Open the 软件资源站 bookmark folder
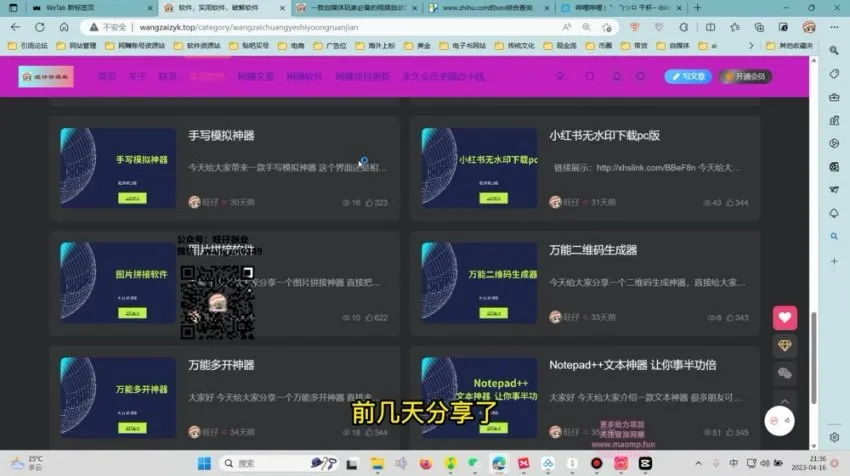The image size is (850, 476). point(197,46)
